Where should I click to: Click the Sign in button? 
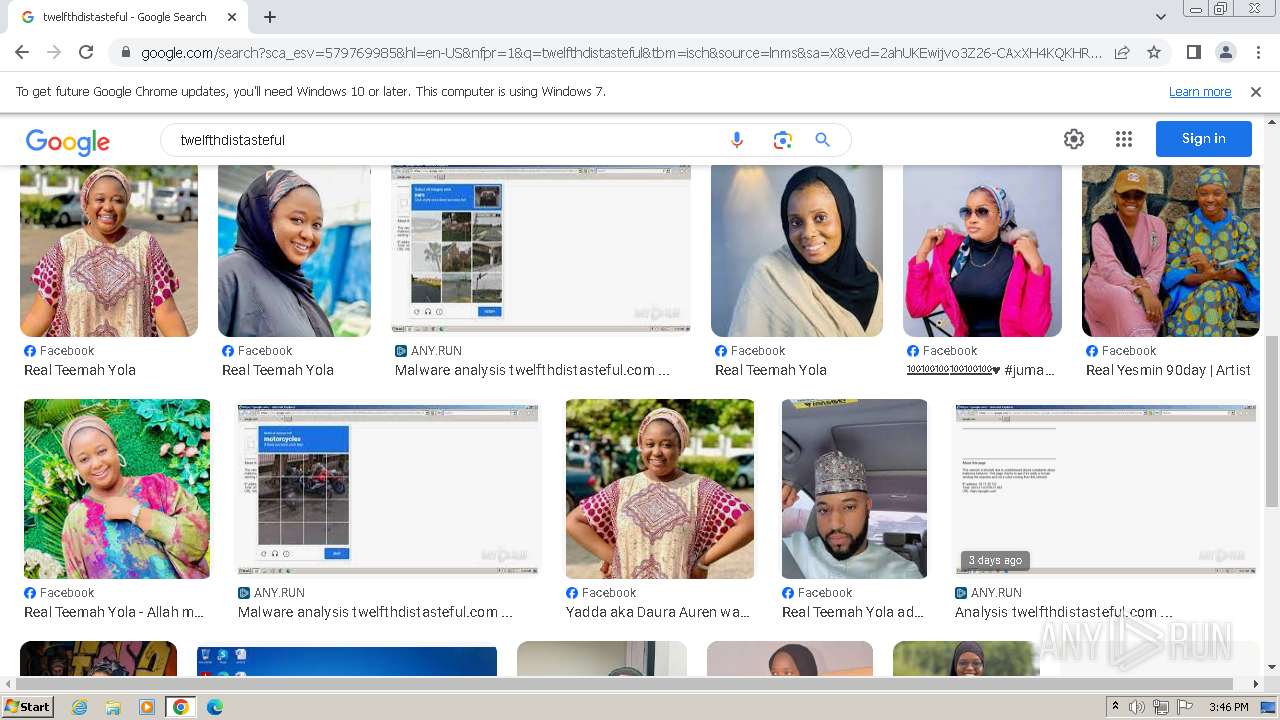point(1204,139)
